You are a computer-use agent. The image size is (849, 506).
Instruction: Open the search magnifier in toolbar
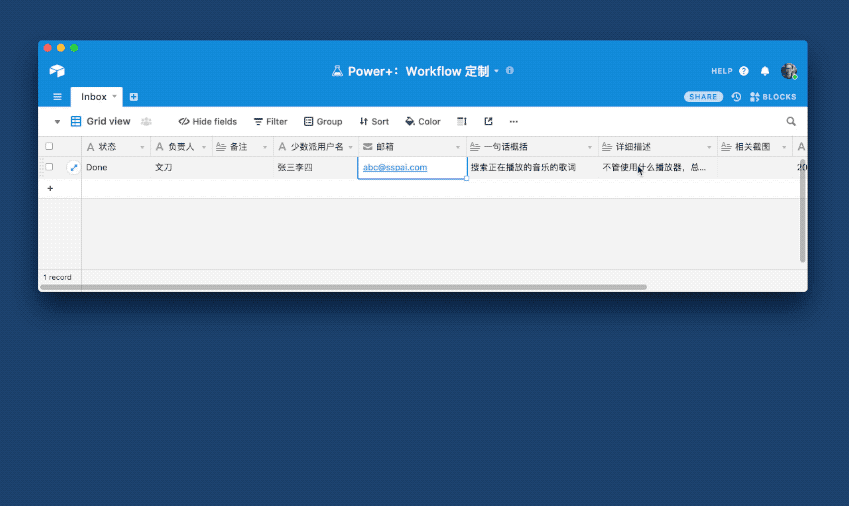tap(791, 121)
